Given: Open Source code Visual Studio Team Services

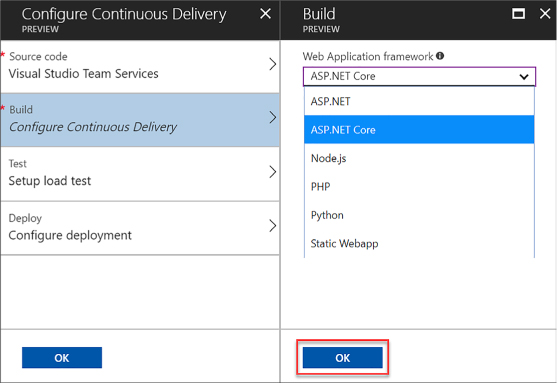Looking at the screenshot, I should coord(140,66).
